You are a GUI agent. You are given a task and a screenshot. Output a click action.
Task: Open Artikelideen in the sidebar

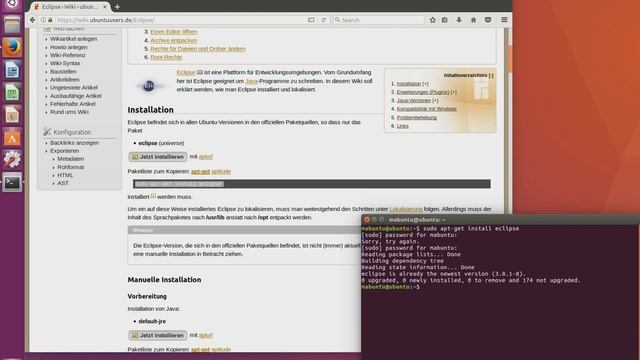click(x=64, y=80)
